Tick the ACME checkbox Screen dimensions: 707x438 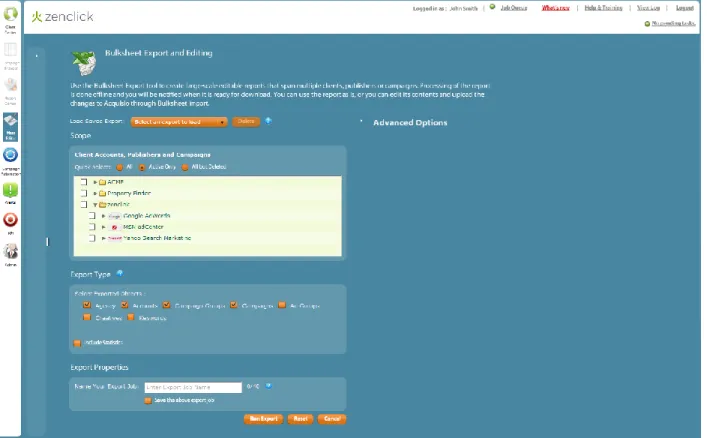84,182
